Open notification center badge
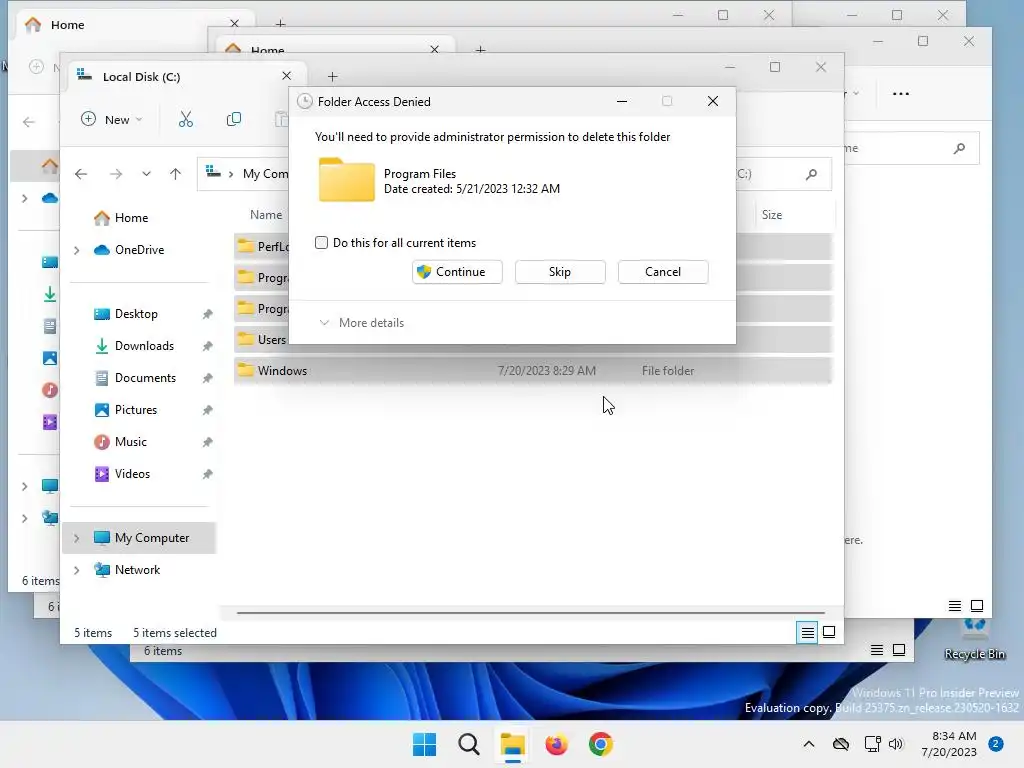Screen dimensions: 1024x768 (996, 744)
